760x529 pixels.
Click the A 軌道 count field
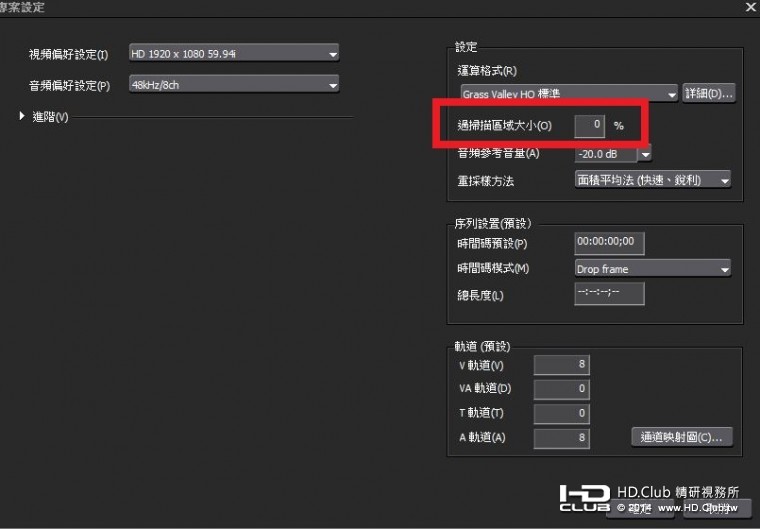(x=561, y=438)
